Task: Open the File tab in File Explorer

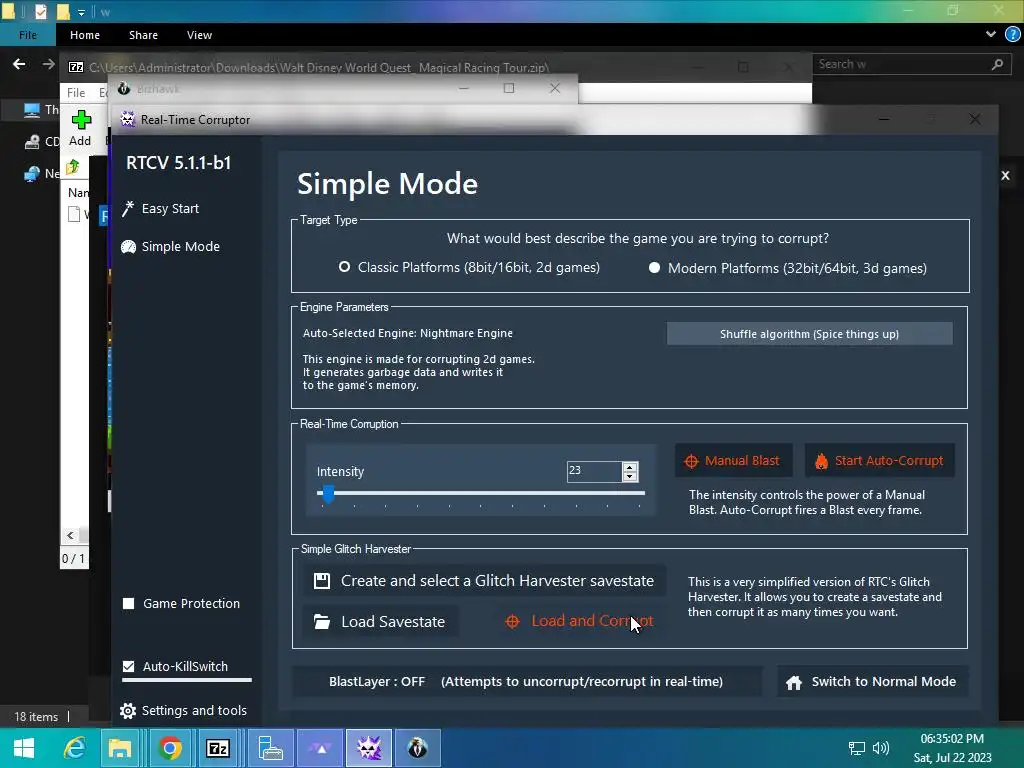Action: [27, 35]
